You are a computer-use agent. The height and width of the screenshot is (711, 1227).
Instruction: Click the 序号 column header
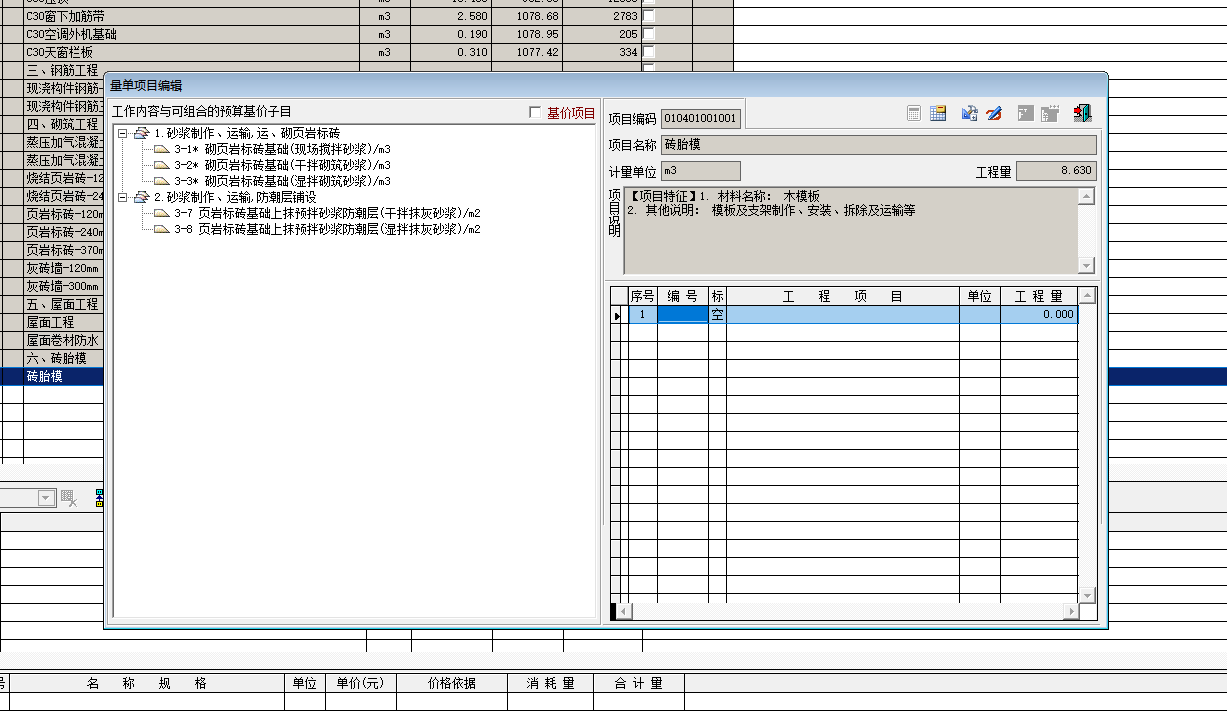click(642, 297)
